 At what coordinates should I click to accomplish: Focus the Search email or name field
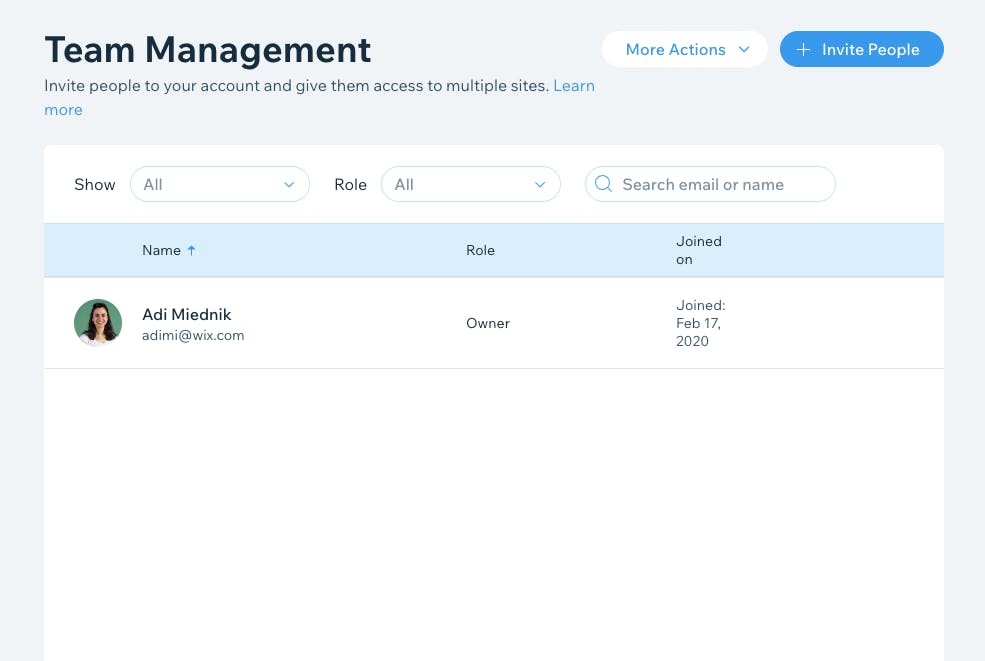(720, 184)
